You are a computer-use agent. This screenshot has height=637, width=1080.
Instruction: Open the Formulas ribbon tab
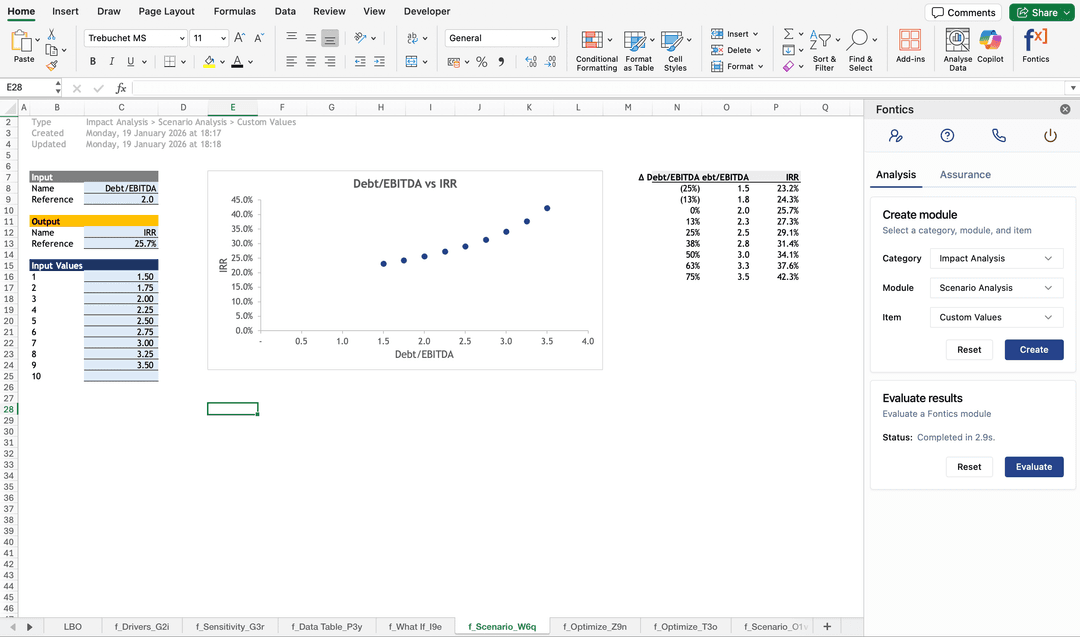pyautogui.click(x=234, y=11)
